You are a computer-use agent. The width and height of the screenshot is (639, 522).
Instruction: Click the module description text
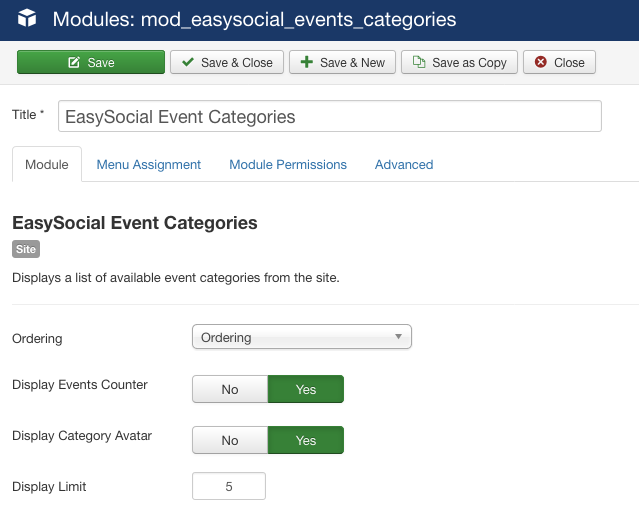(176, 278)
